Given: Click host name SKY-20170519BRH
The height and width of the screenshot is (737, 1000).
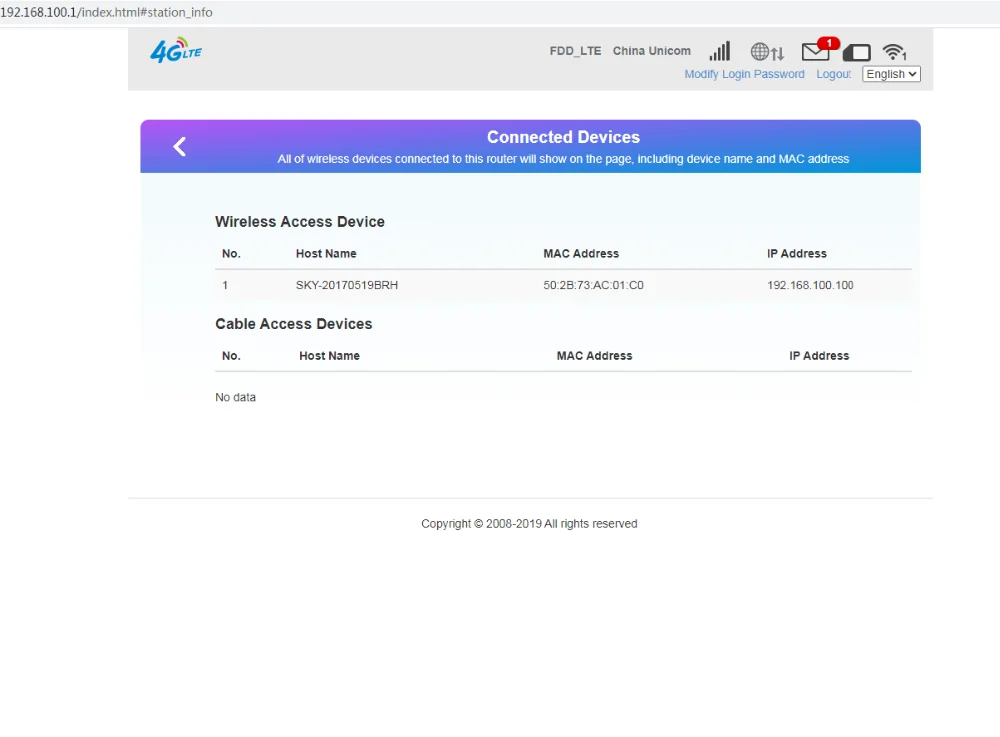Looking at the screenshot, I should click(x=346, y=285).
